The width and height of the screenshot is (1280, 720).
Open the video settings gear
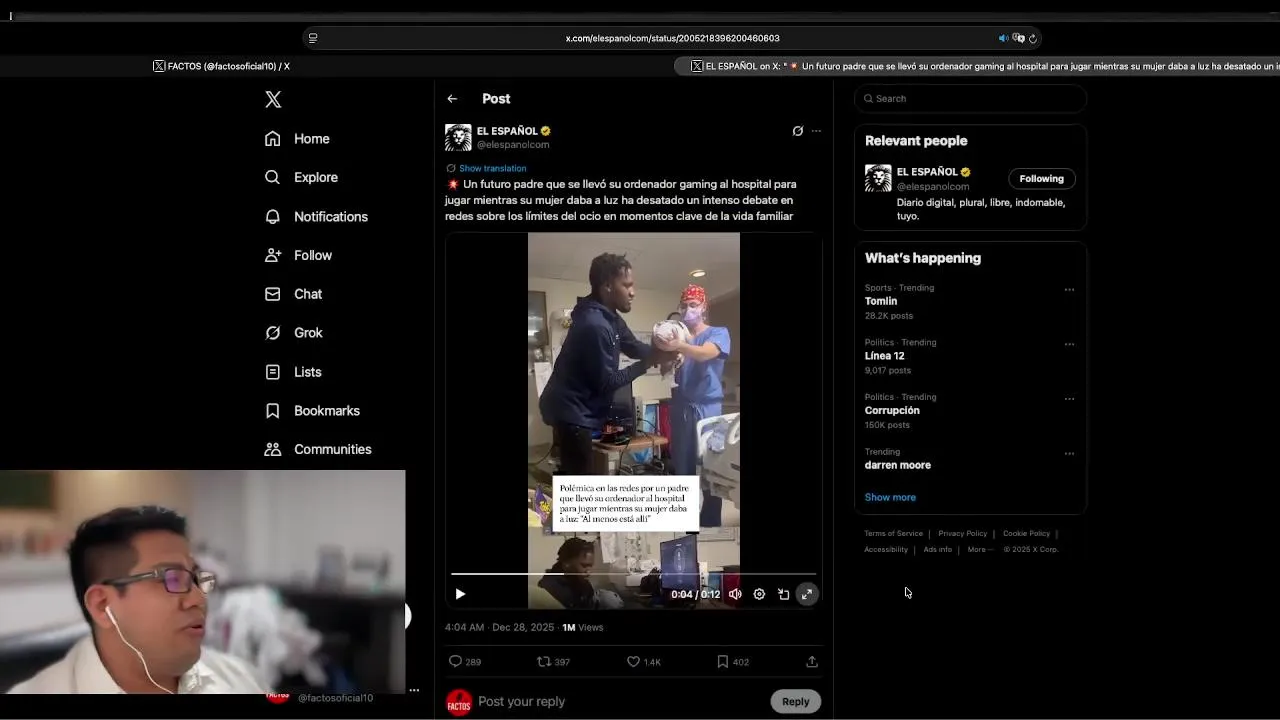pyautogui.click(x=759, y=594)
